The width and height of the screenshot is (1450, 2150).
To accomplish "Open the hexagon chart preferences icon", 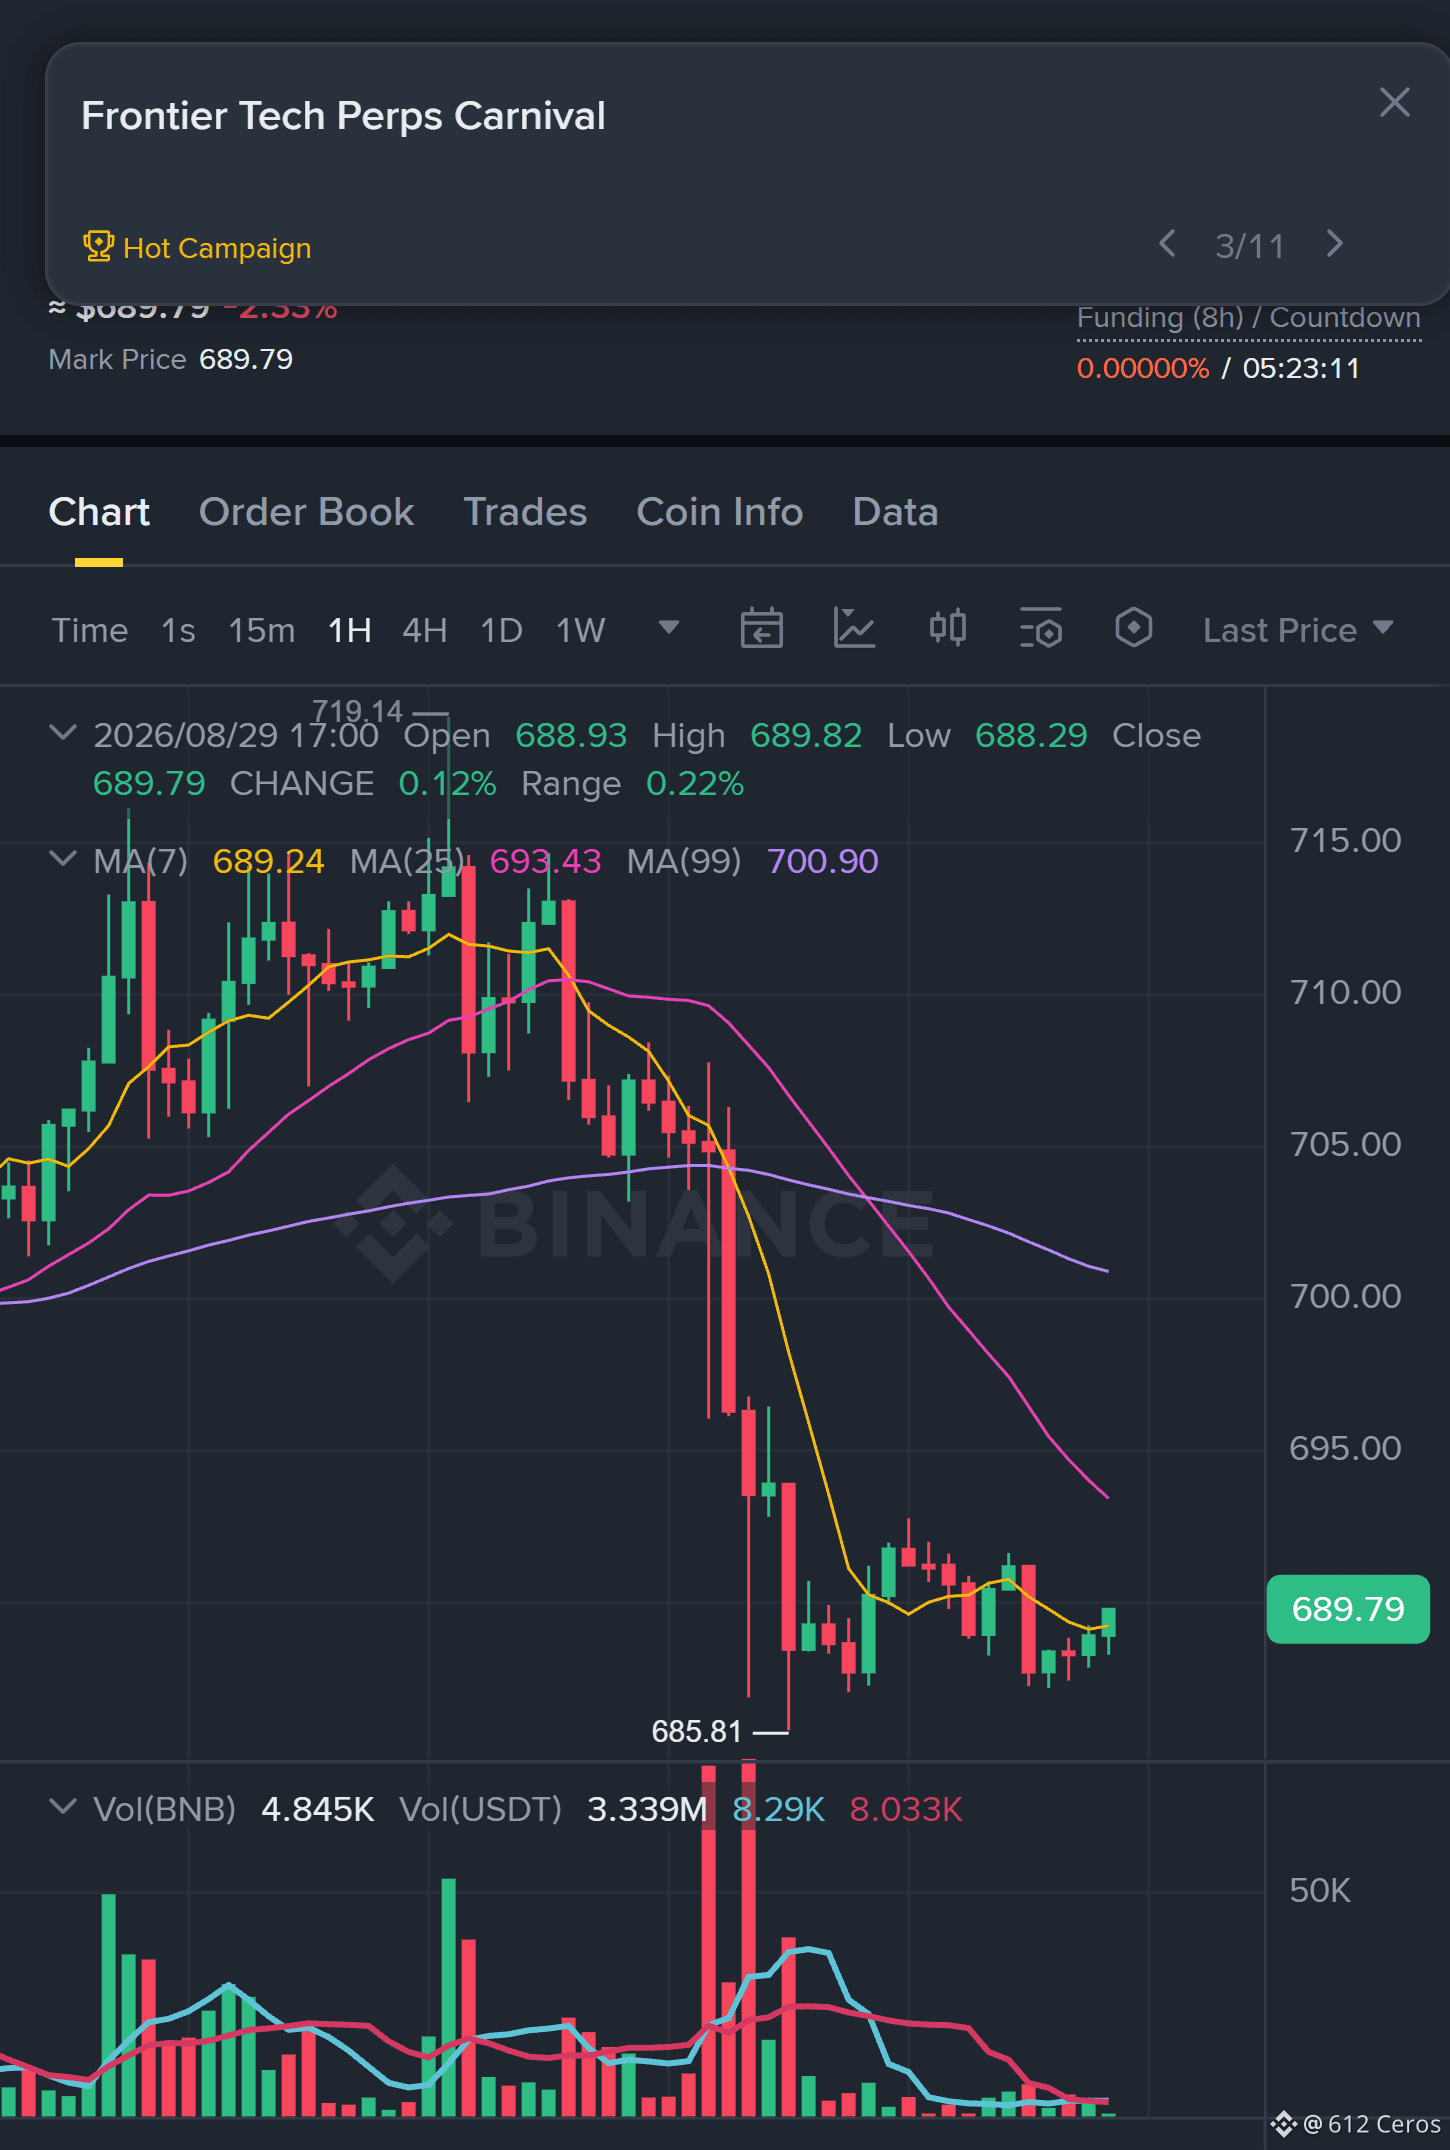I will [1133, 629].
